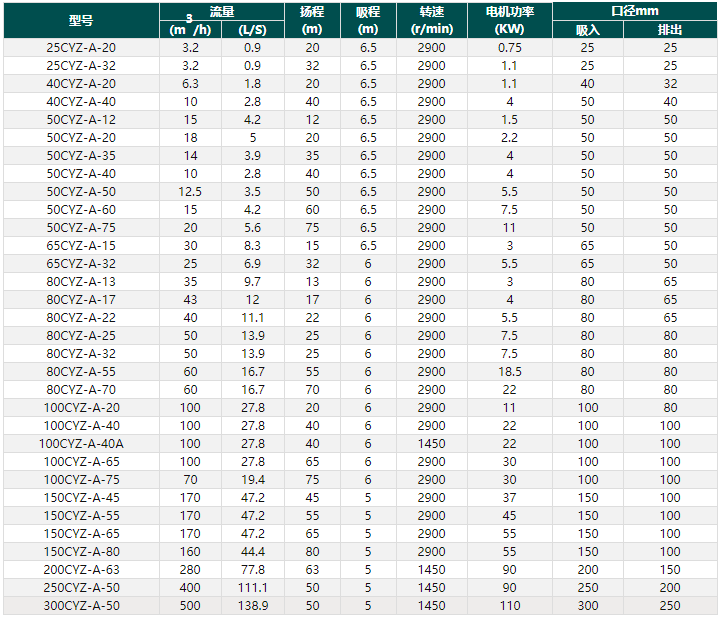Select the 吸程 (m) column header

coord(368,20)
